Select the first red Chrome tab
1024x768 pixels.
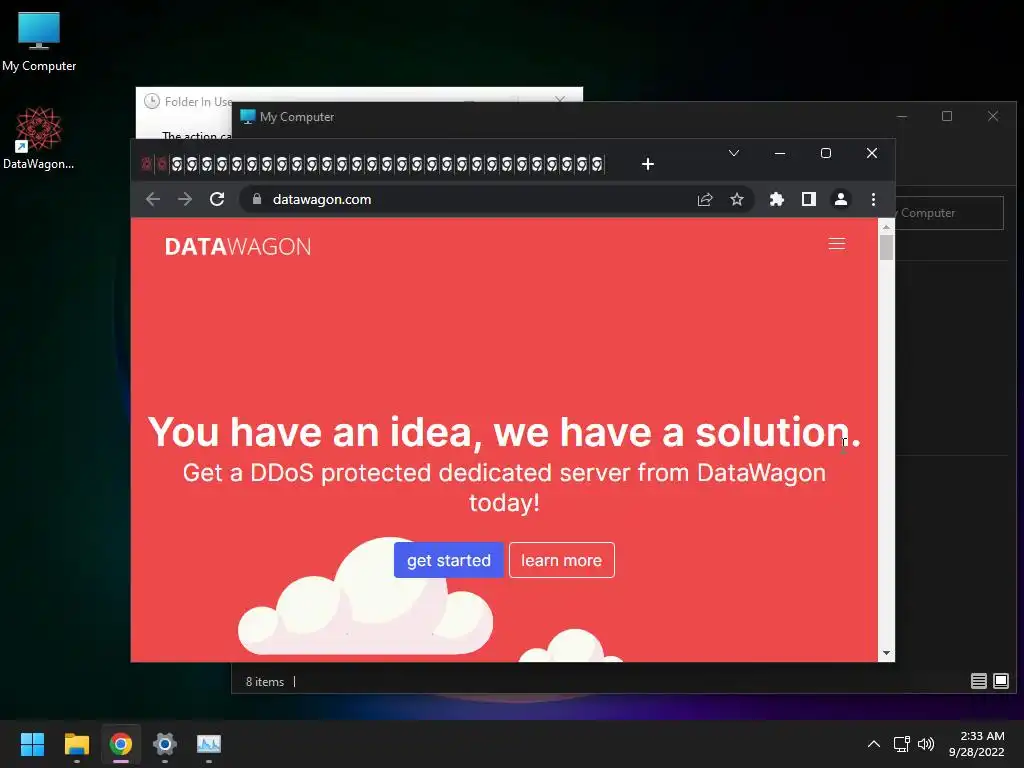coord(147,164)
